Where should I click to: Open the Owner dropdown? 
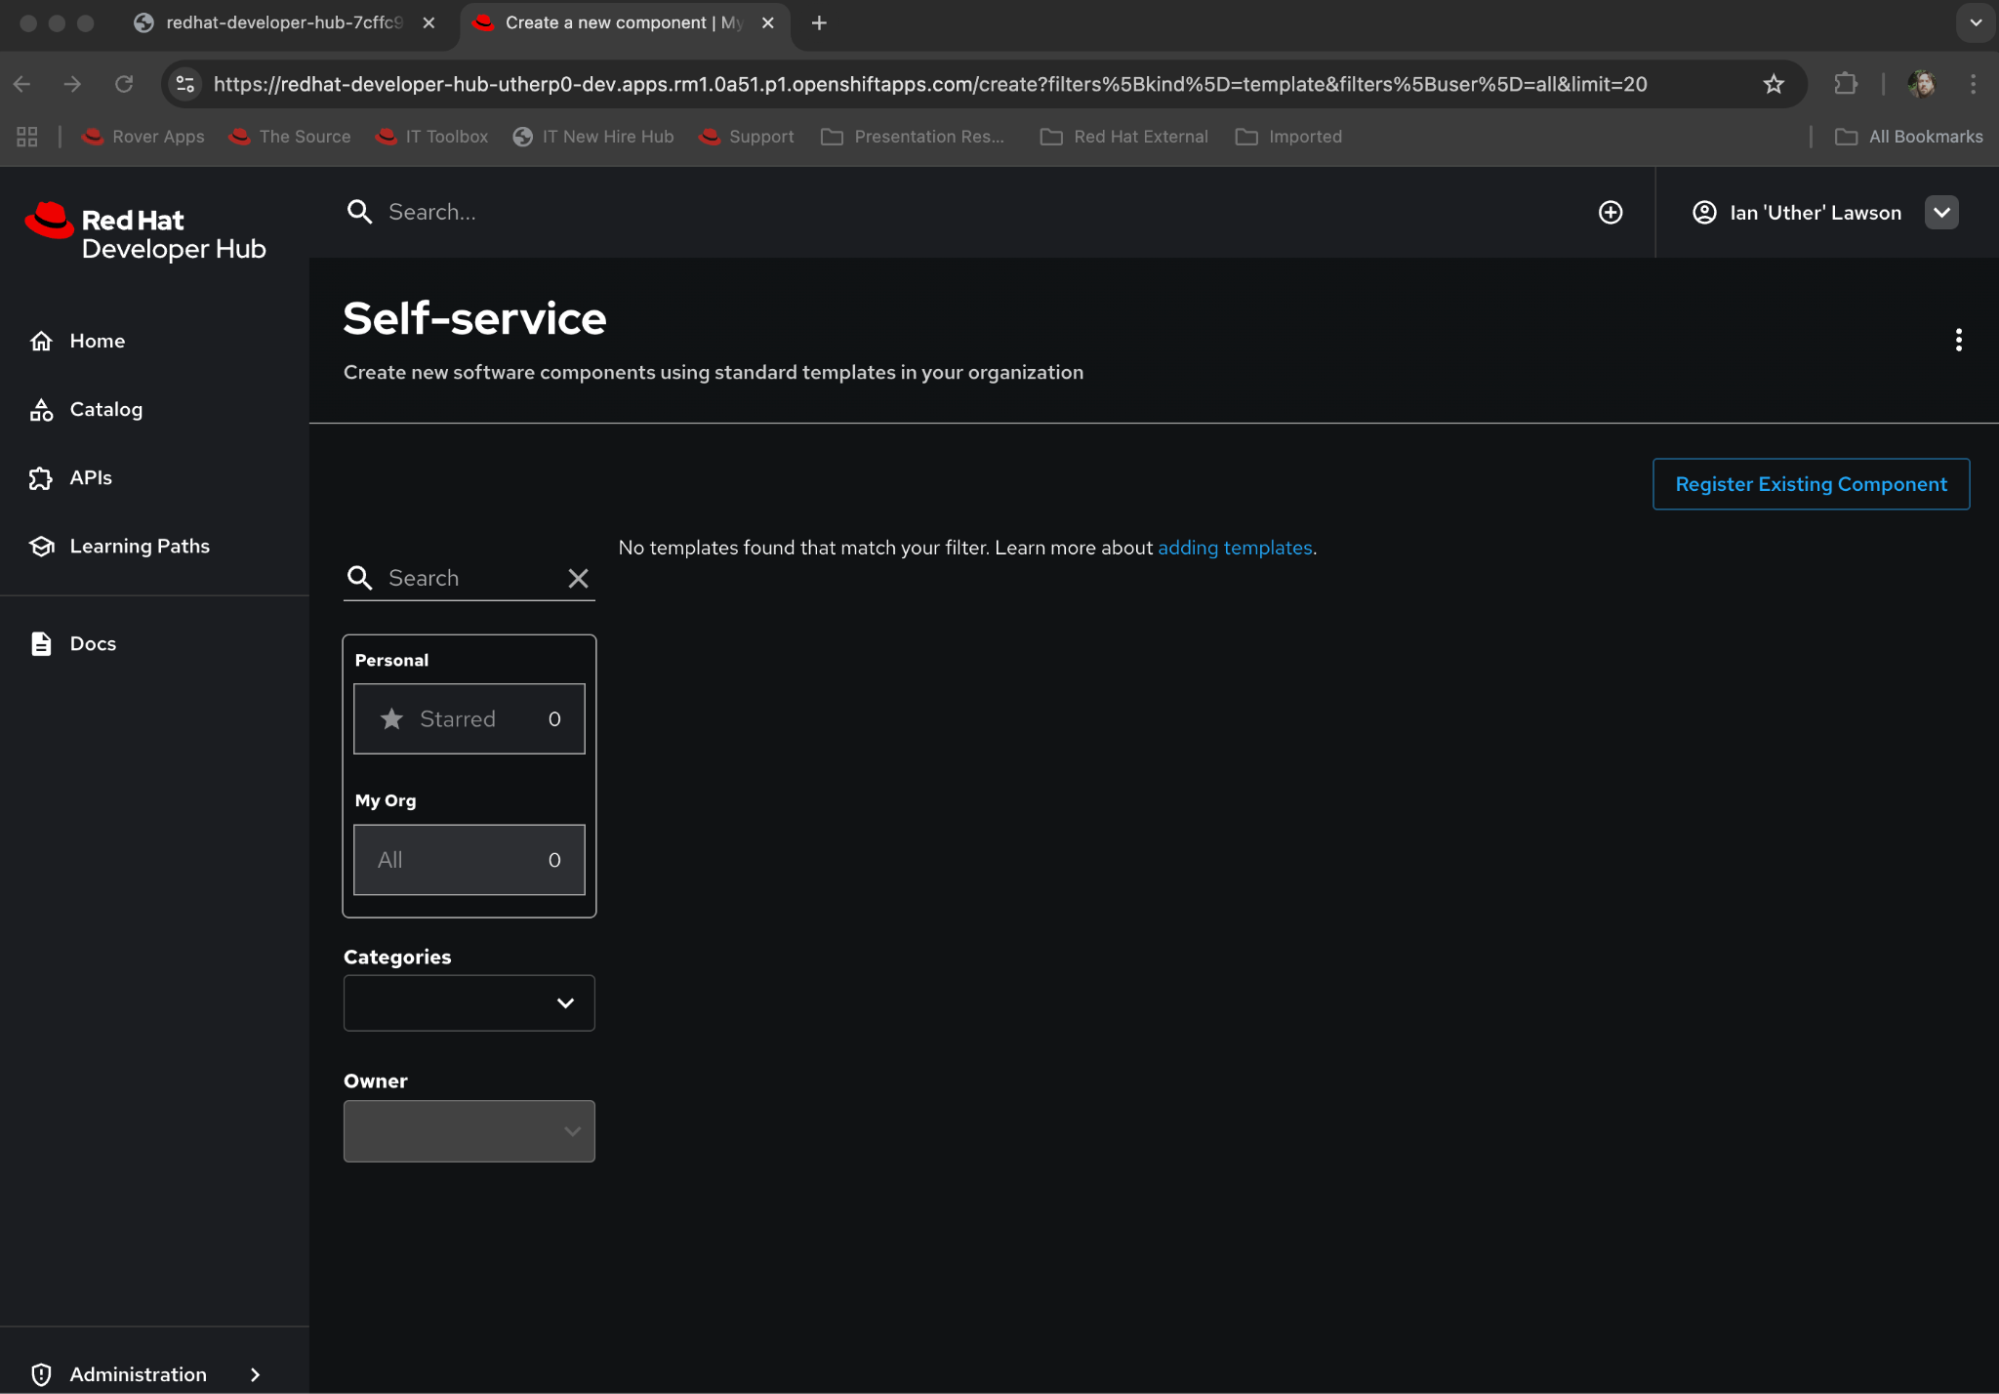[x=468, y=1131]
